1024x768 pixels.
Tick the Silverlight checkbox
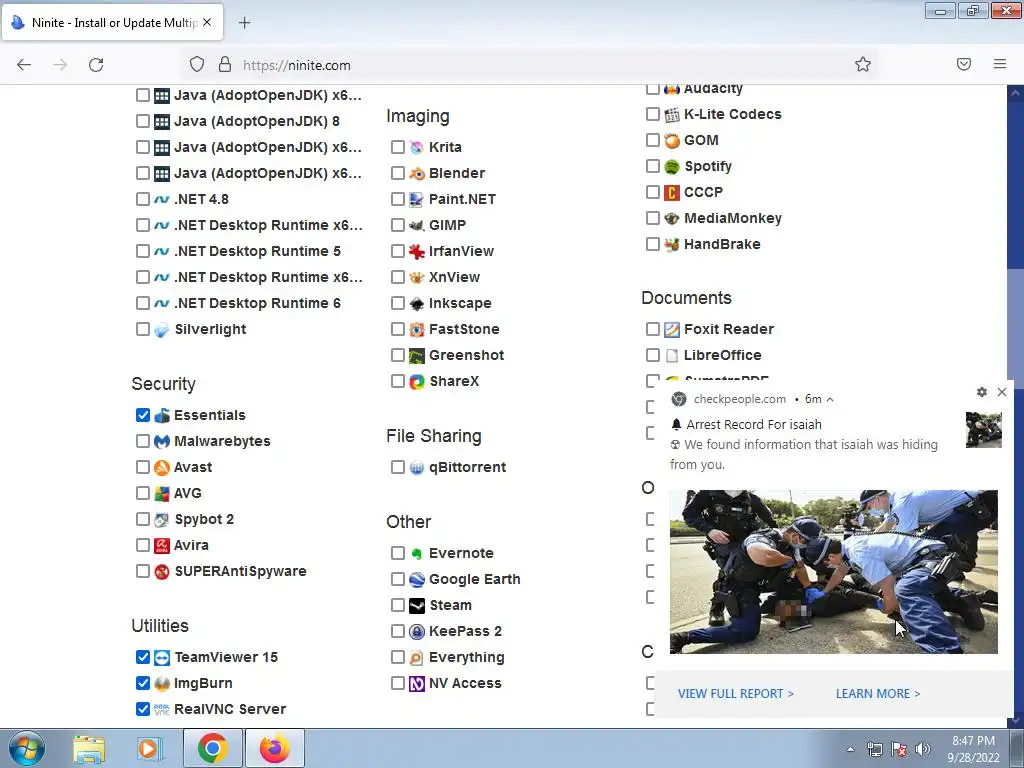143,329
